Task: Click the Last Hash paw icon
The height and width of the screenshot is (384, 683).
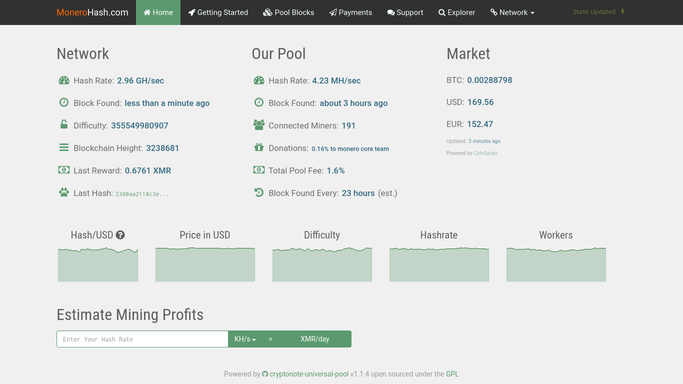Action: (x=64, y=192)
